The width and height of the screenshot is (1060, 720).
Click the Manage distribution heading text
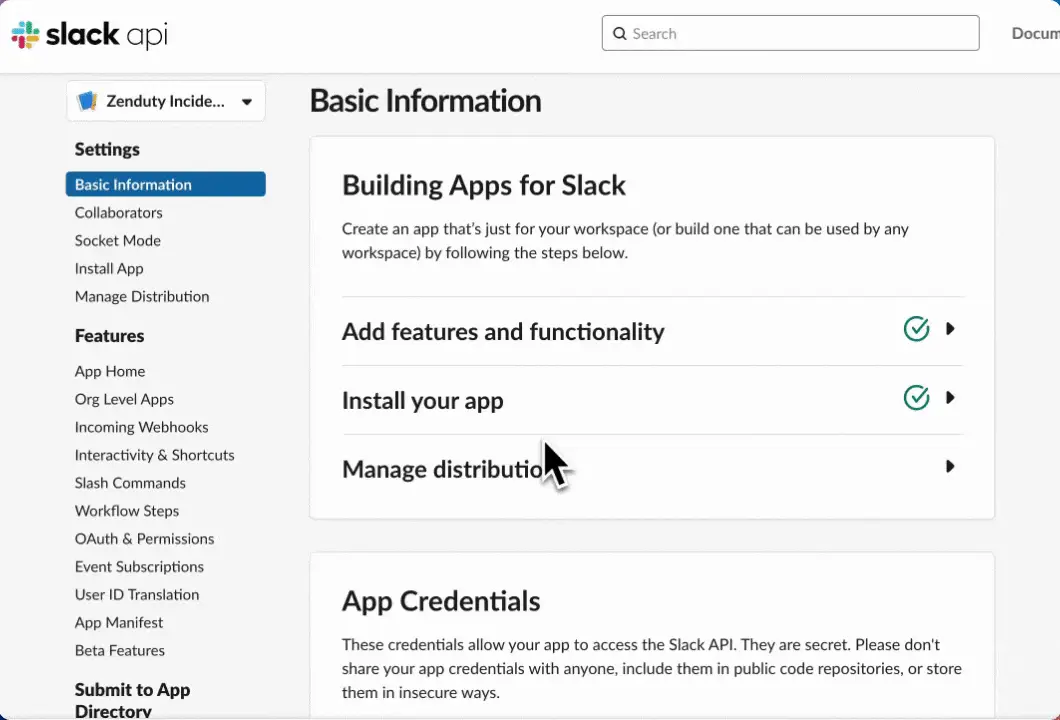tap(443, 469)
